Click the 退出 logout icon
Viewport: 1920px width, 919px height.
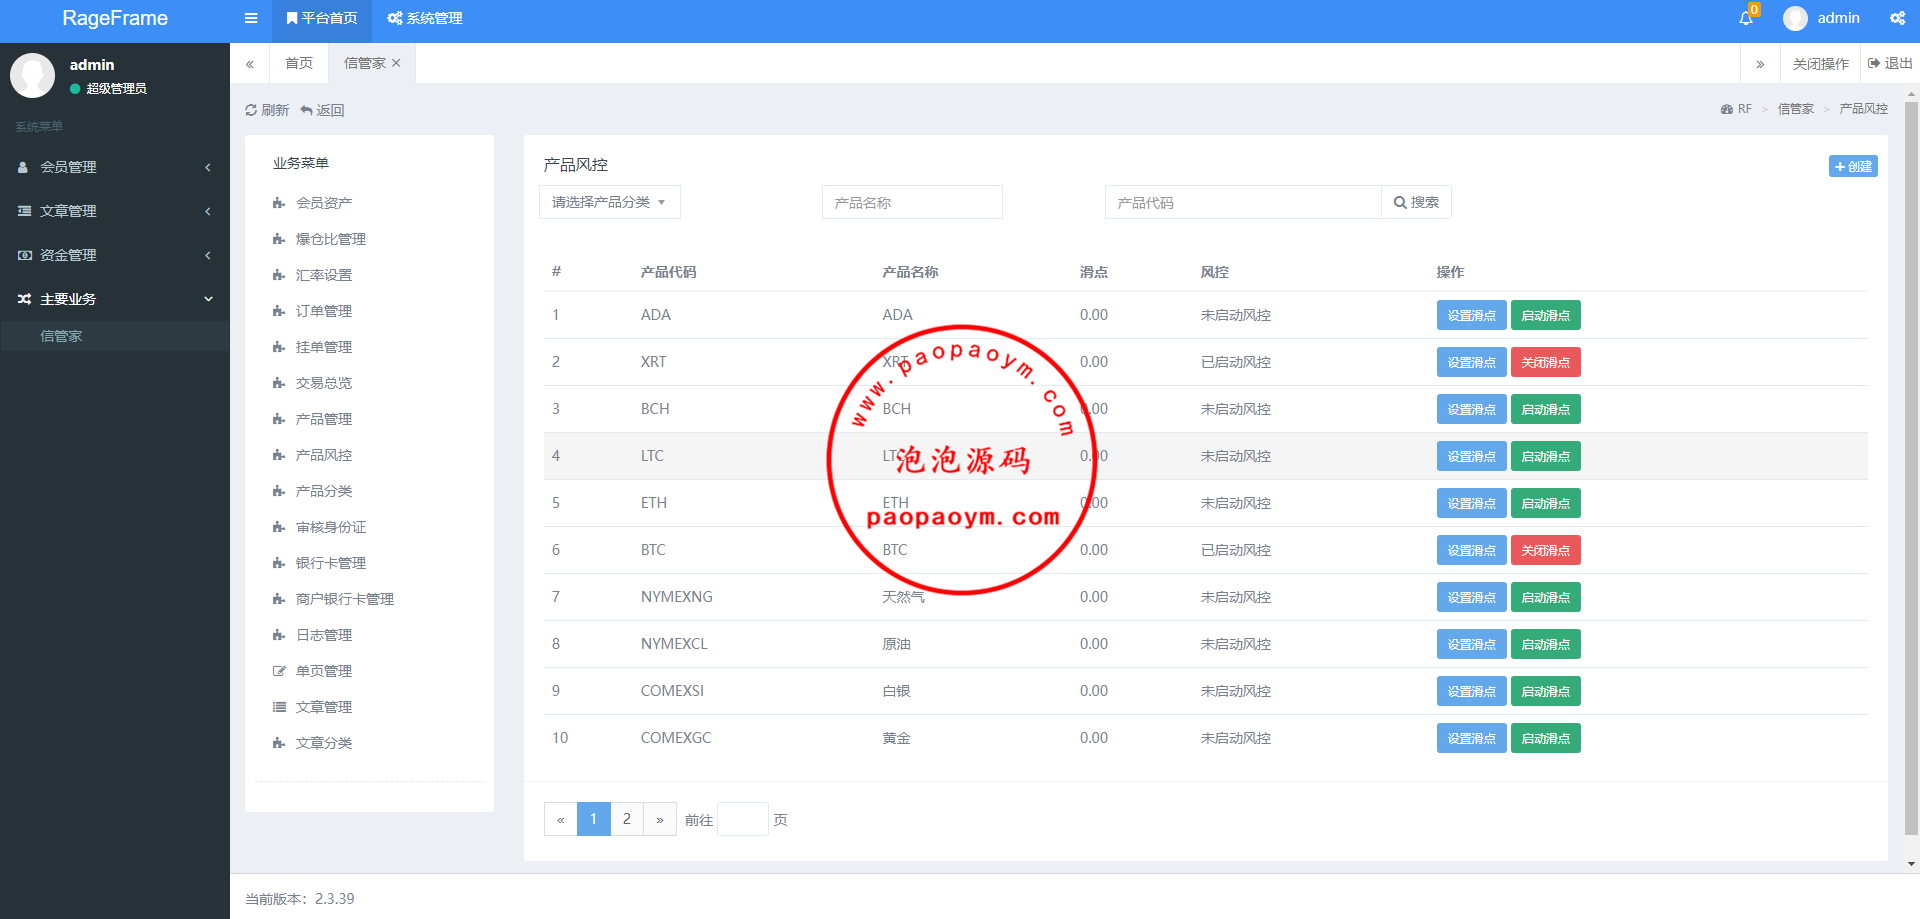point(1874,63)
